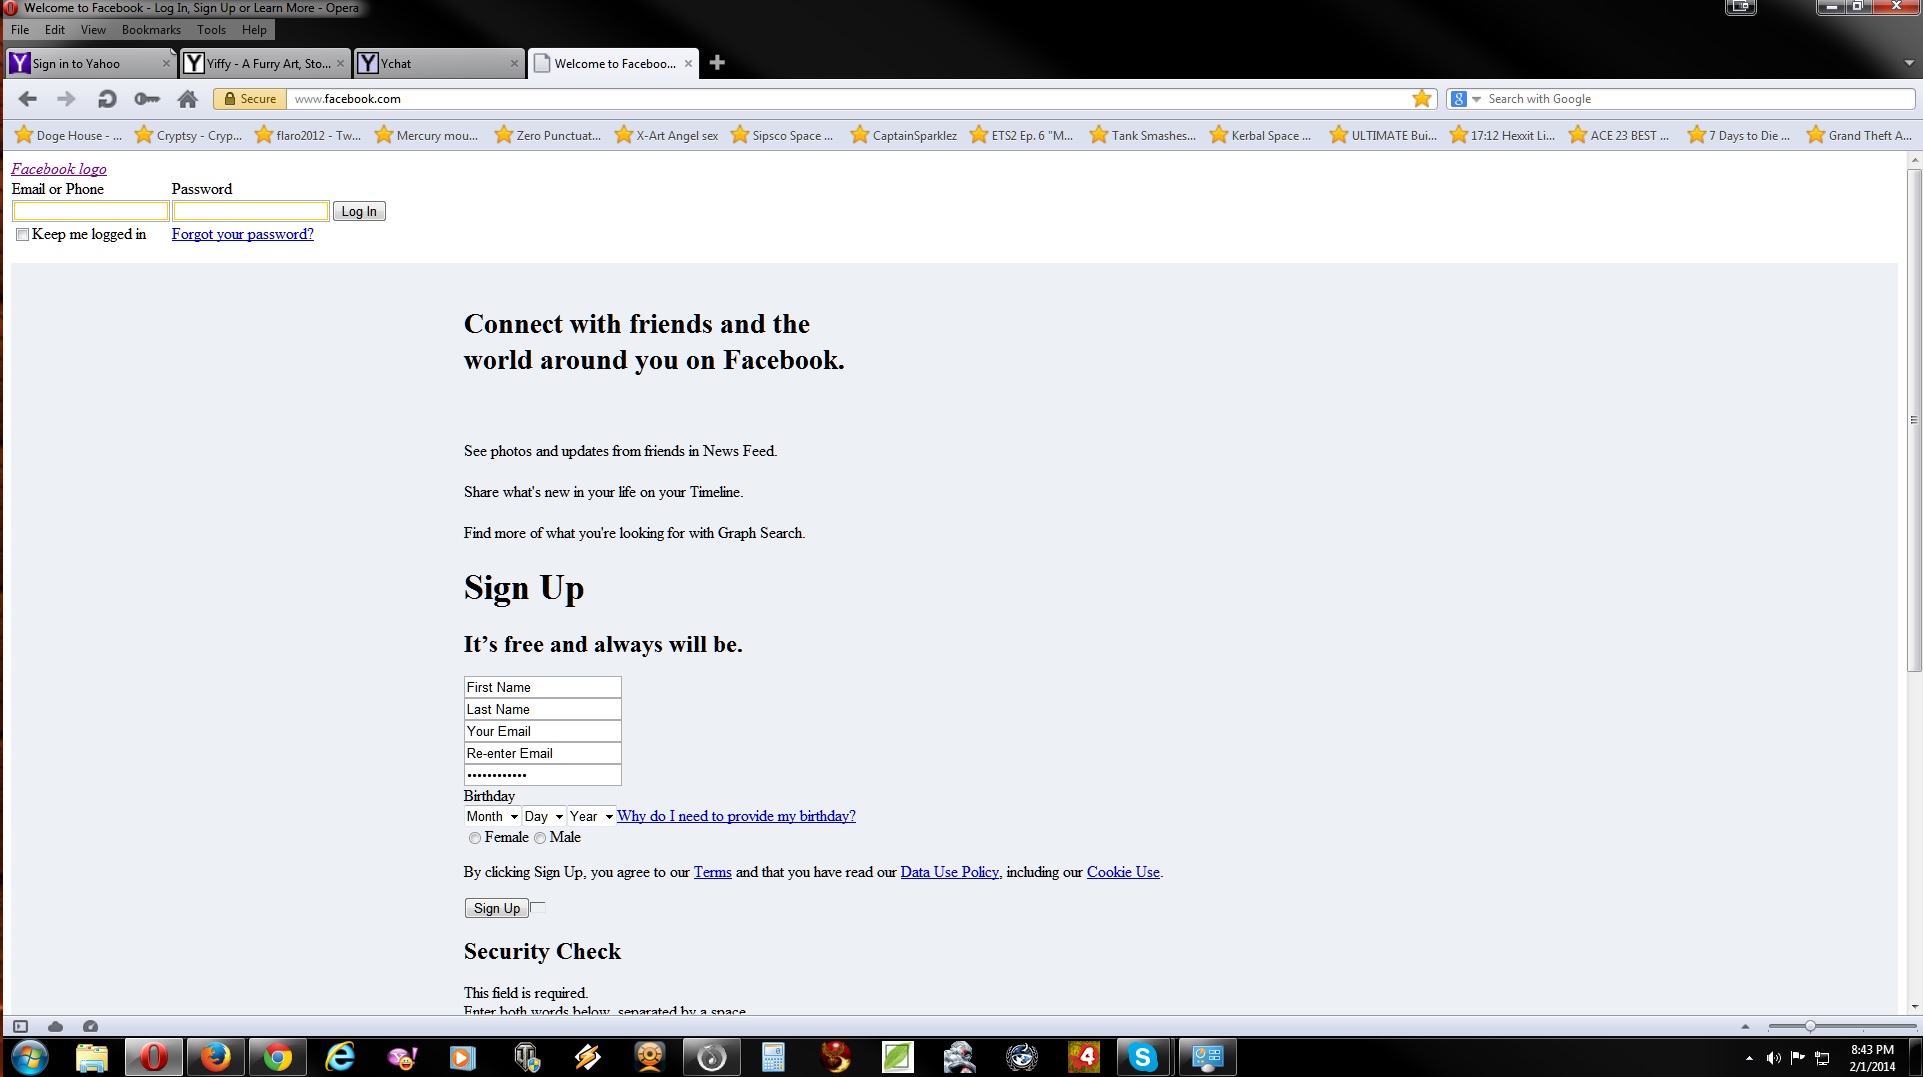Open the Terms link

(712, 872)
